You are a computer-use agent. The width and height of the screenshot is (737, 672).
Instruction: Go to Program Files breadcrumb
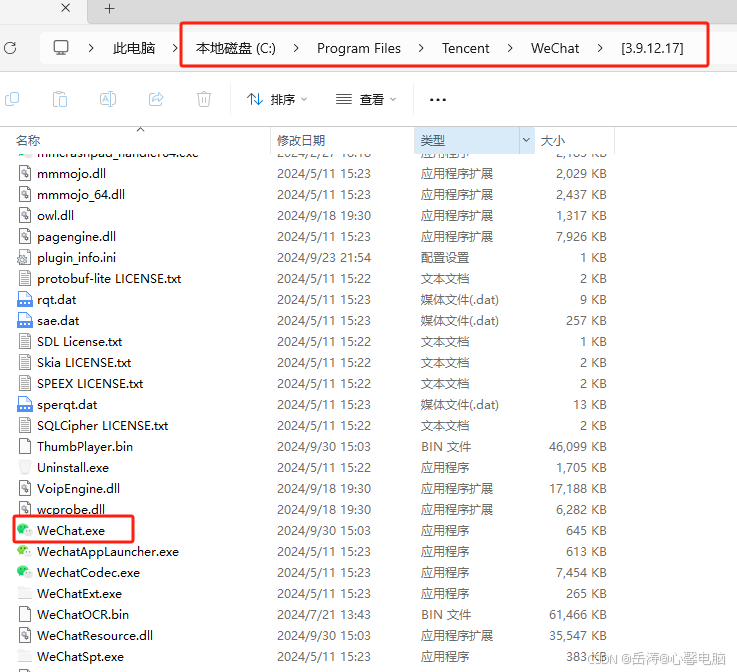pos(359,48)
